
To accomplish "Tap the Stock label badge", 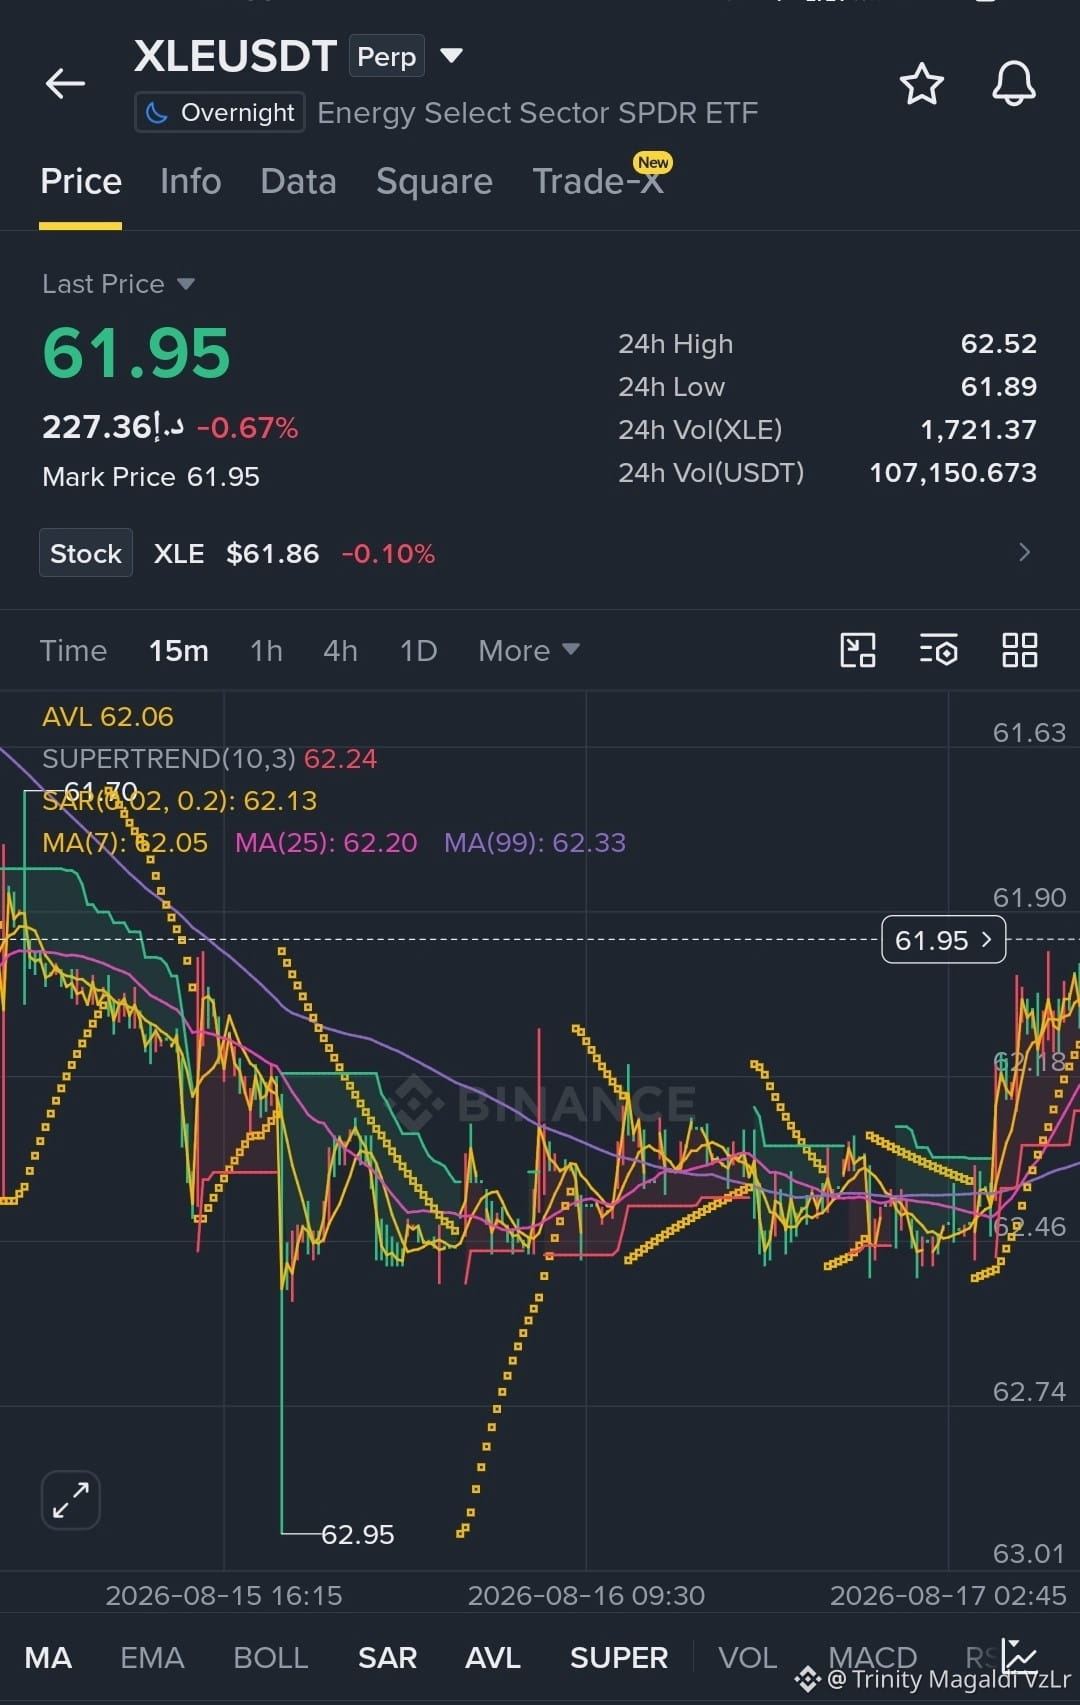I will click(86, 553).
